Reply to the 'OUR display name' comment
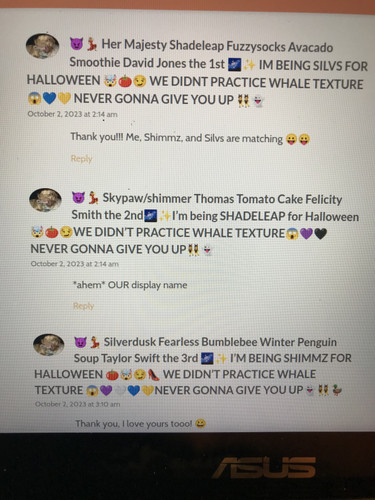This screenshot has width=375, height=500. point(83,306)
